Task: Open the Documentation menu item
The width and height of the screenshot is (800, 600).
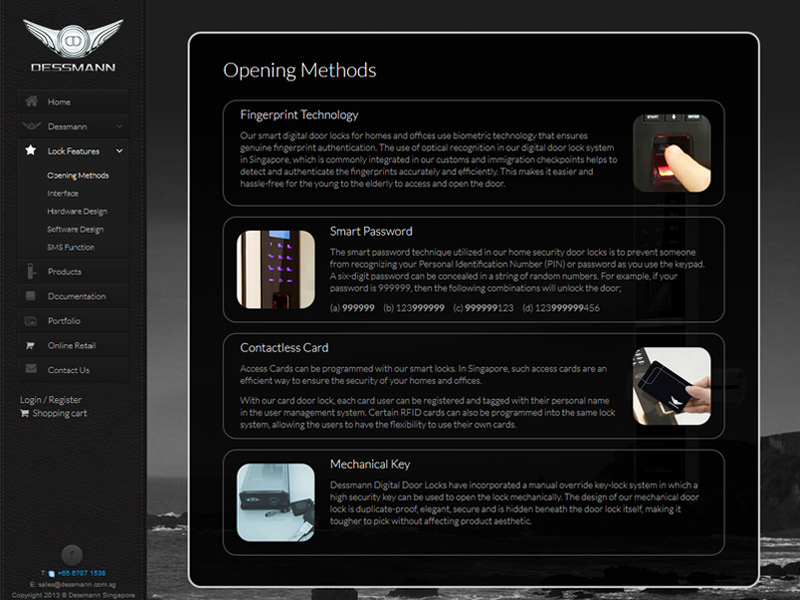Action: [73, 296]
